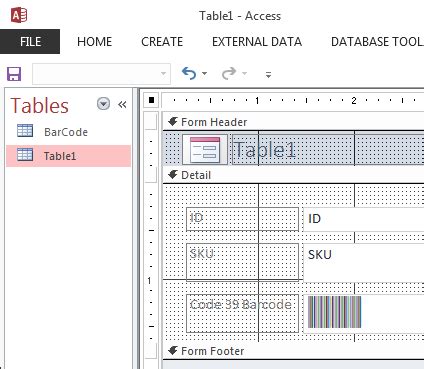Open the undo history dropdown arrow
This screenshot has width=424, height=369.
pos(204,73)
